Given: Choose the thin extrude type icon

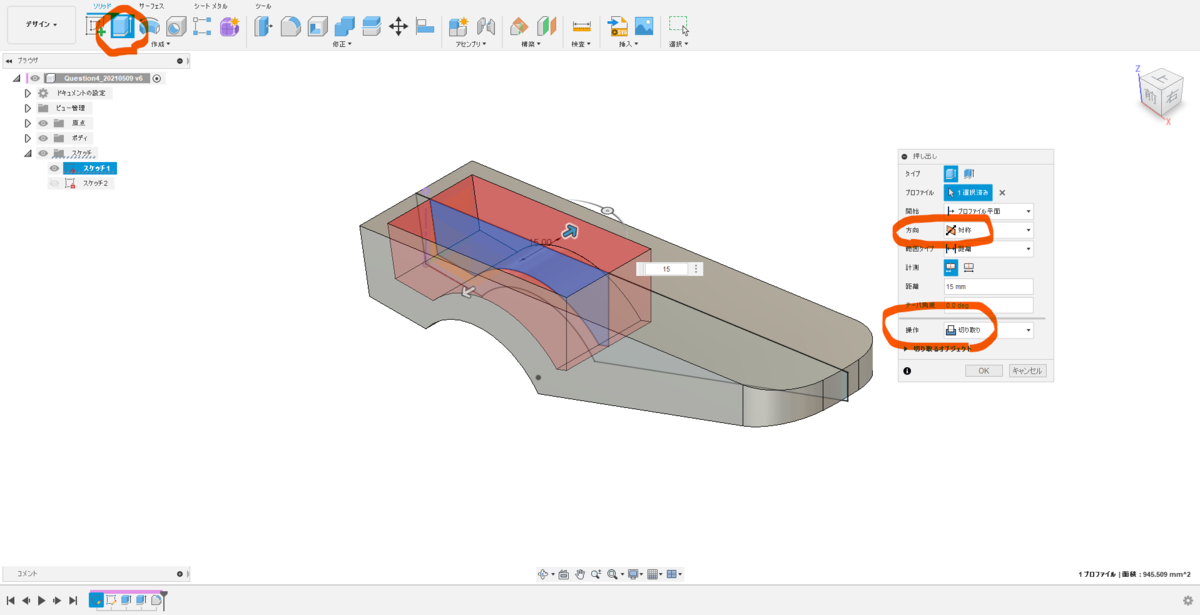Looking at the screenshot, I should (x=969, y=174).
